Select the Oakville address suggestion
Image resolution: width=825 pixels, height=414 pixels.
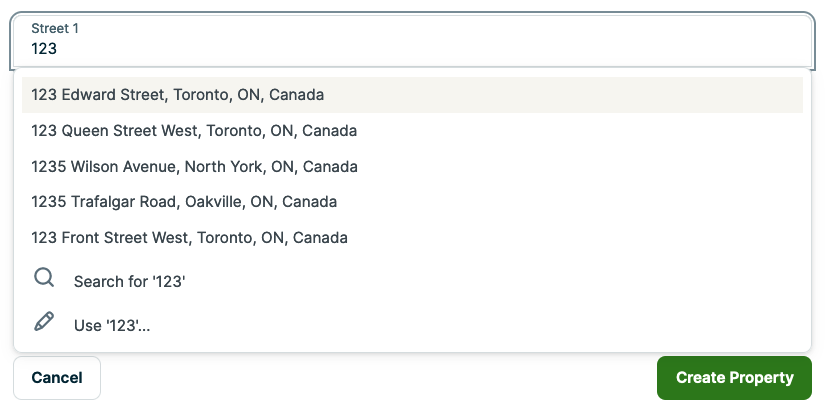[184, 202]
